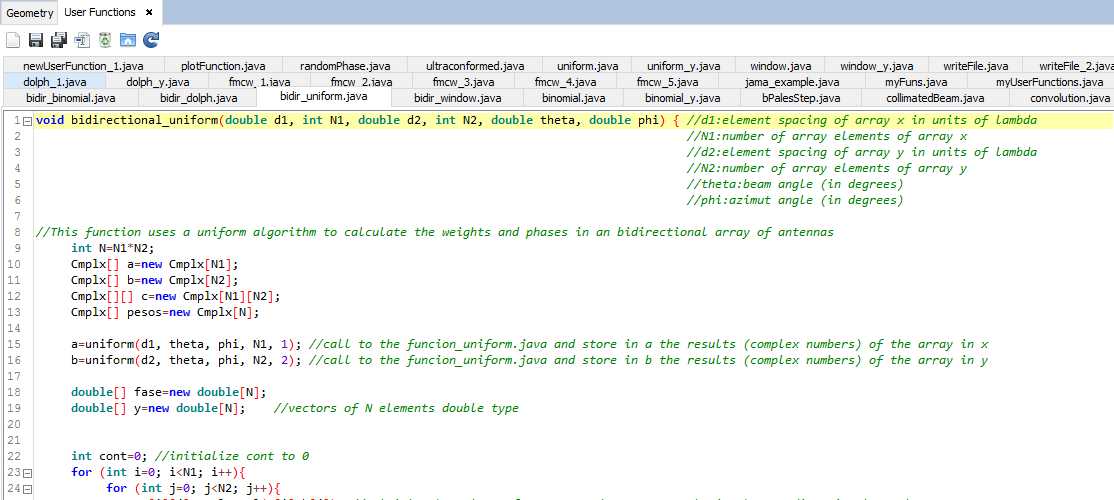Click the New file icon

coord(13,40)
